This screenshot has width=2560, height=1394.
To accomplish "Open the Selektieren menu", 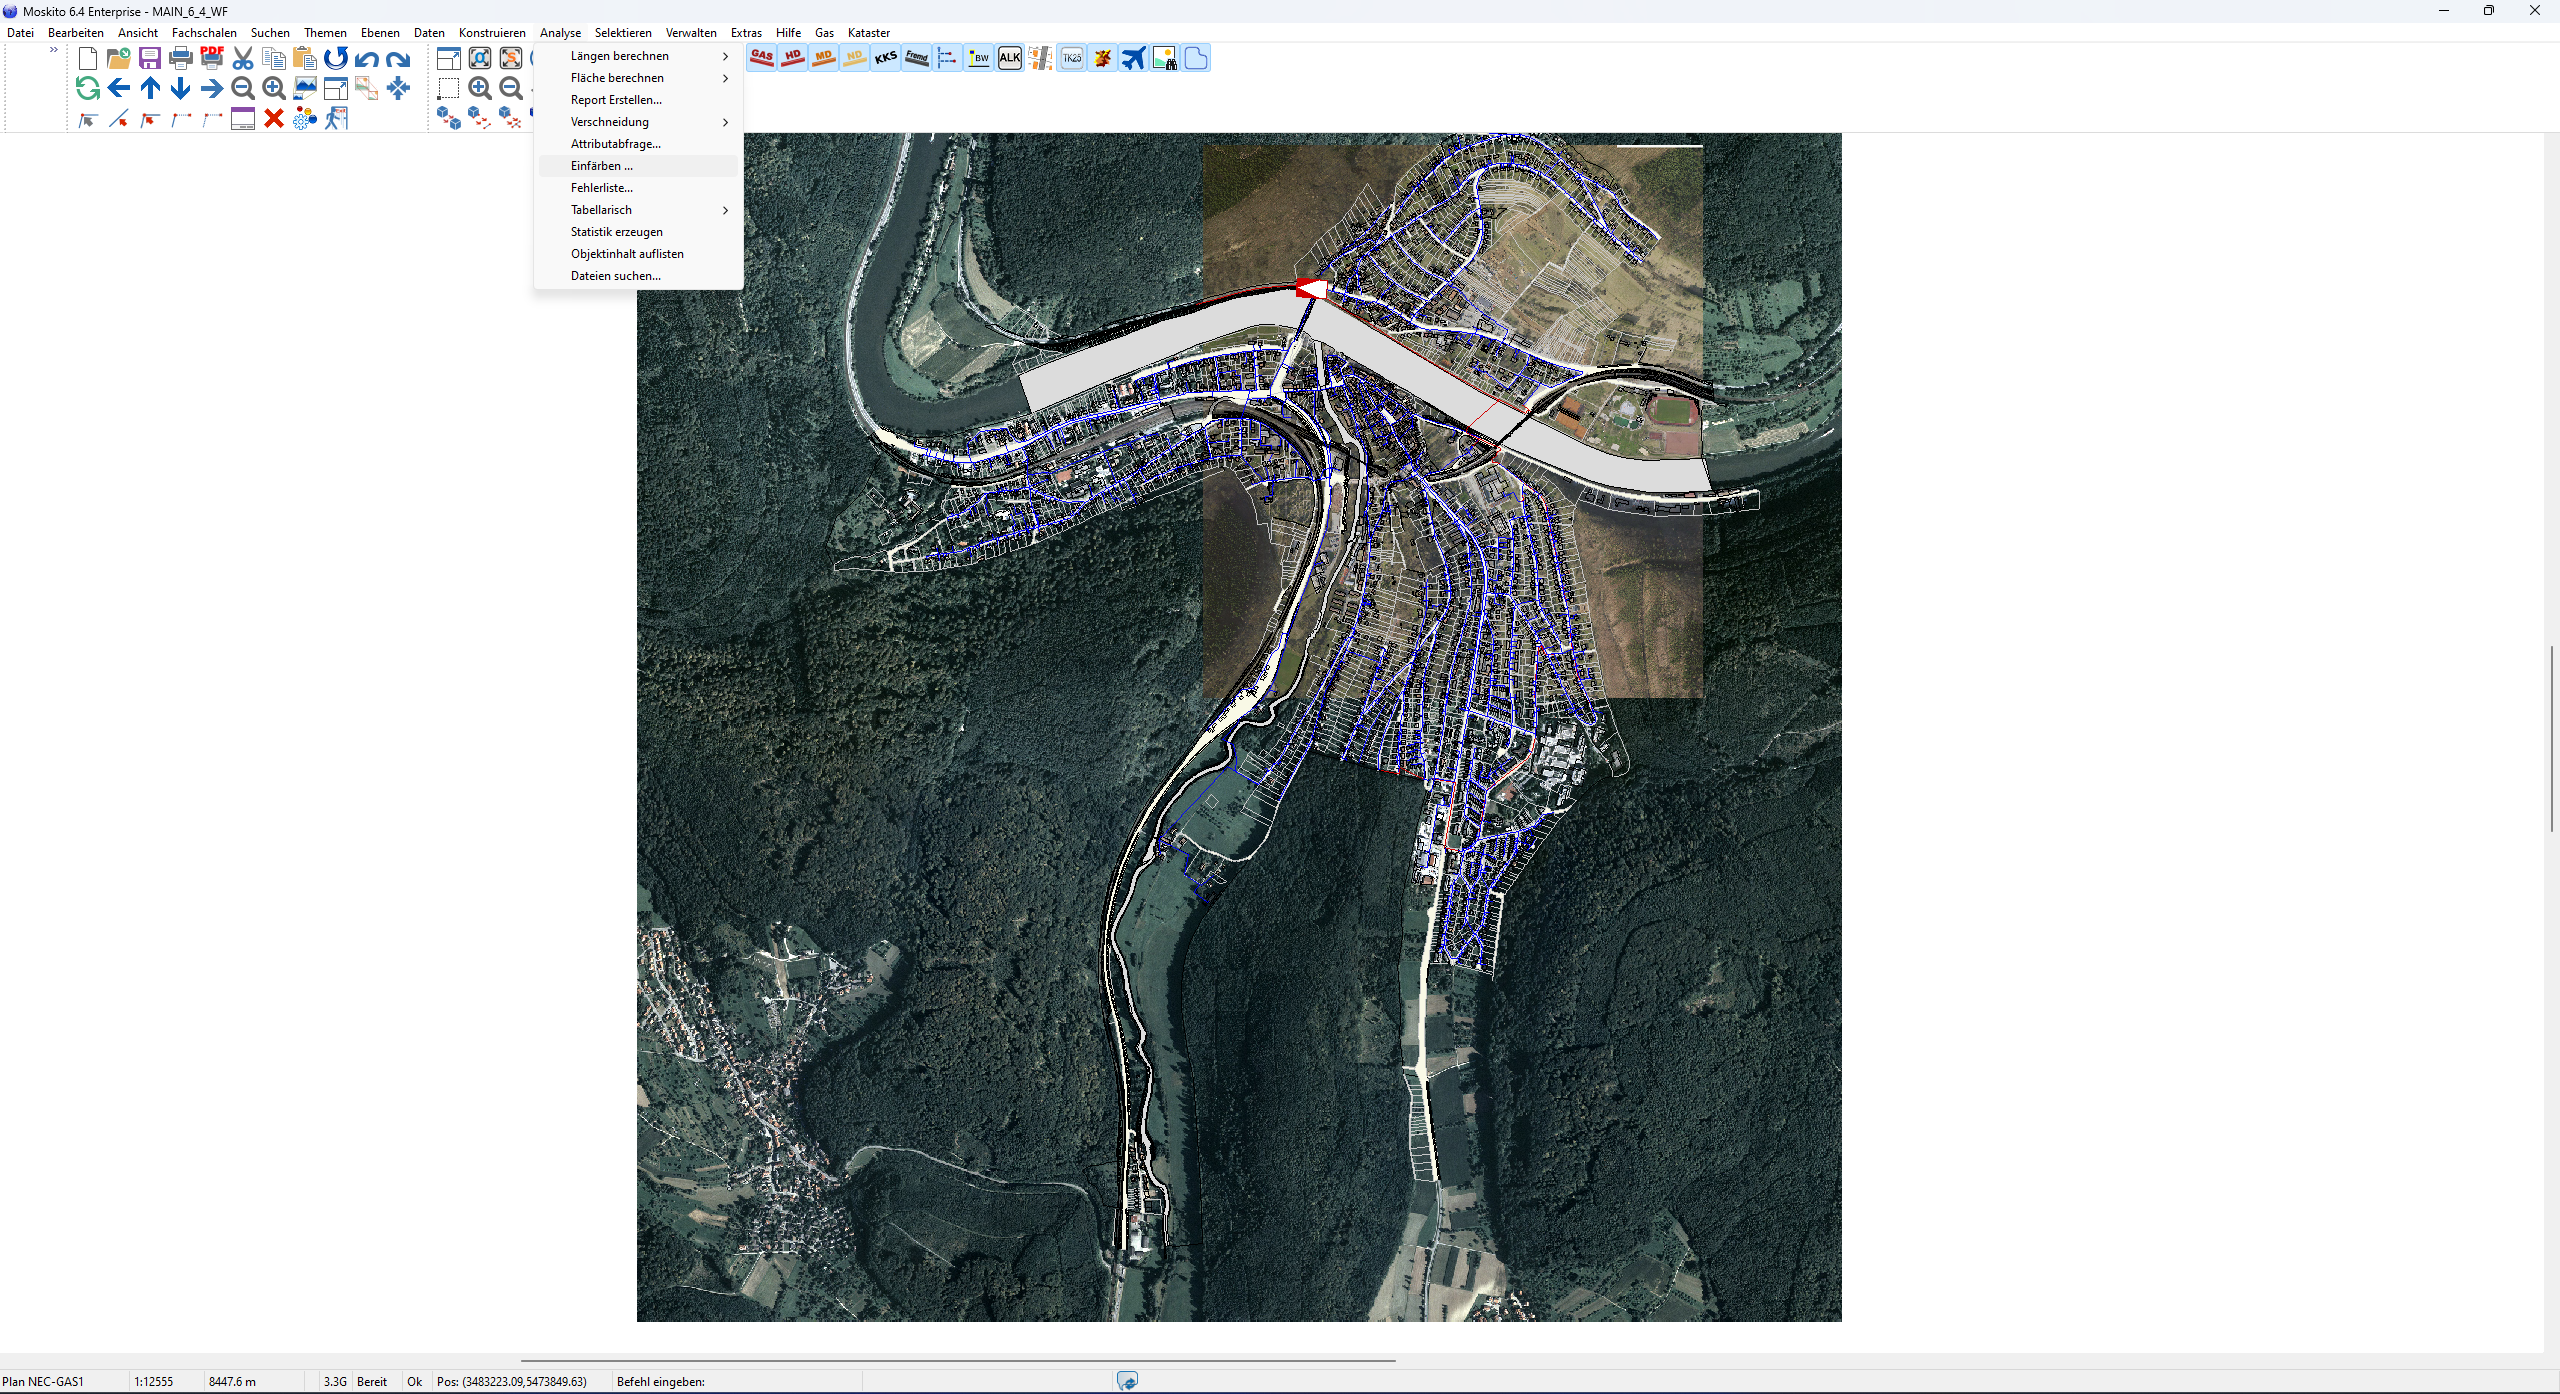I will 623,33.
